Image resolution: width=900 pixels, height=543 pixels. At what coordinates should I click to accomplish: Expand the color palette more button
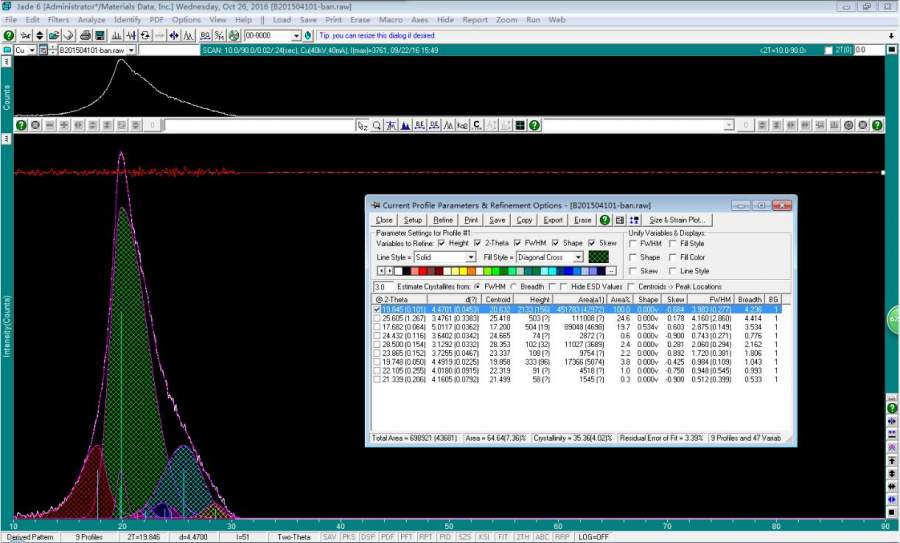point(611,271)
